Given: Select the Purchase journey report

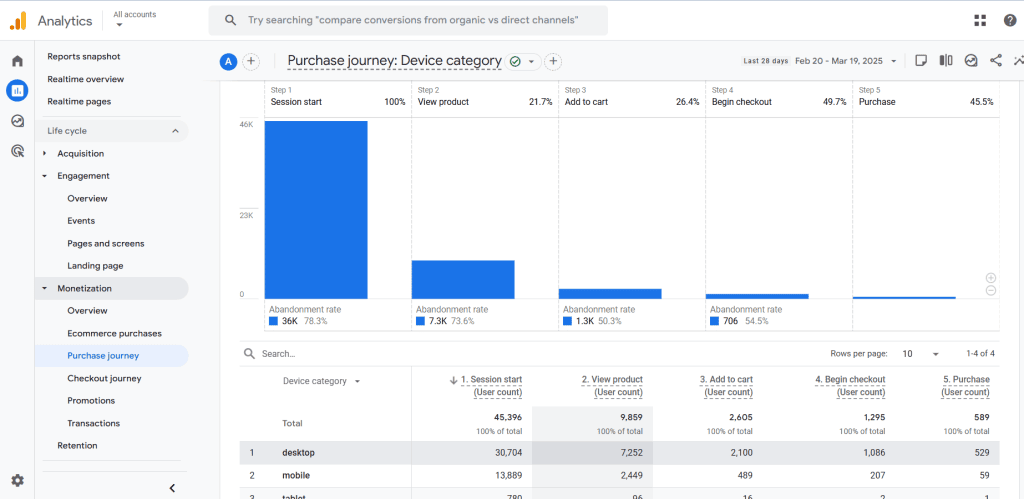Looking at the screenshot, I should (103, 356).
